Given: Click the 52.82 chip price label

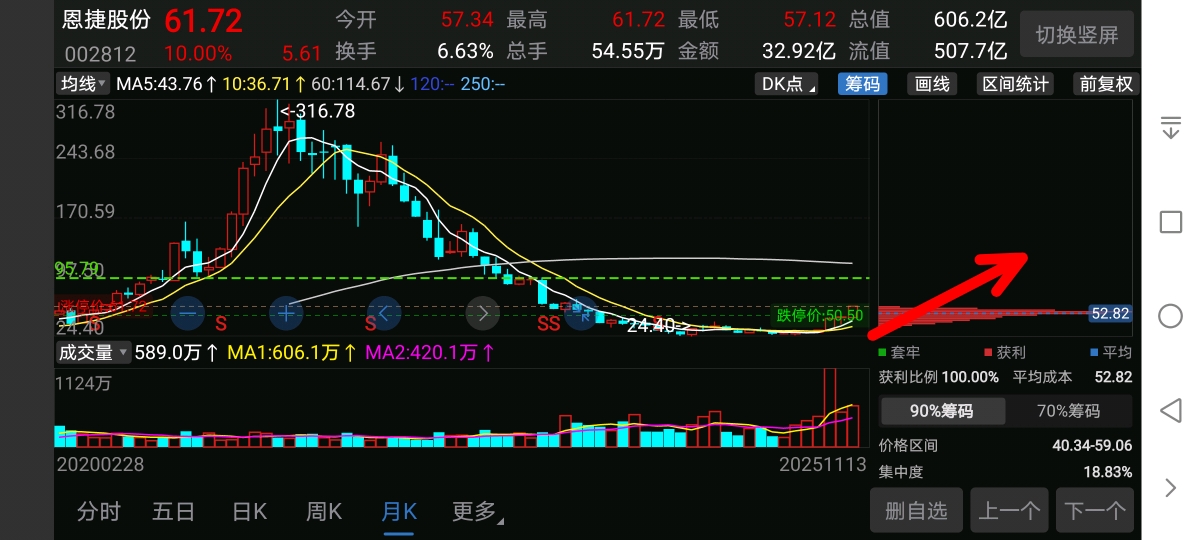Looking at the screenshot, I should click(x=1110, y=314).
